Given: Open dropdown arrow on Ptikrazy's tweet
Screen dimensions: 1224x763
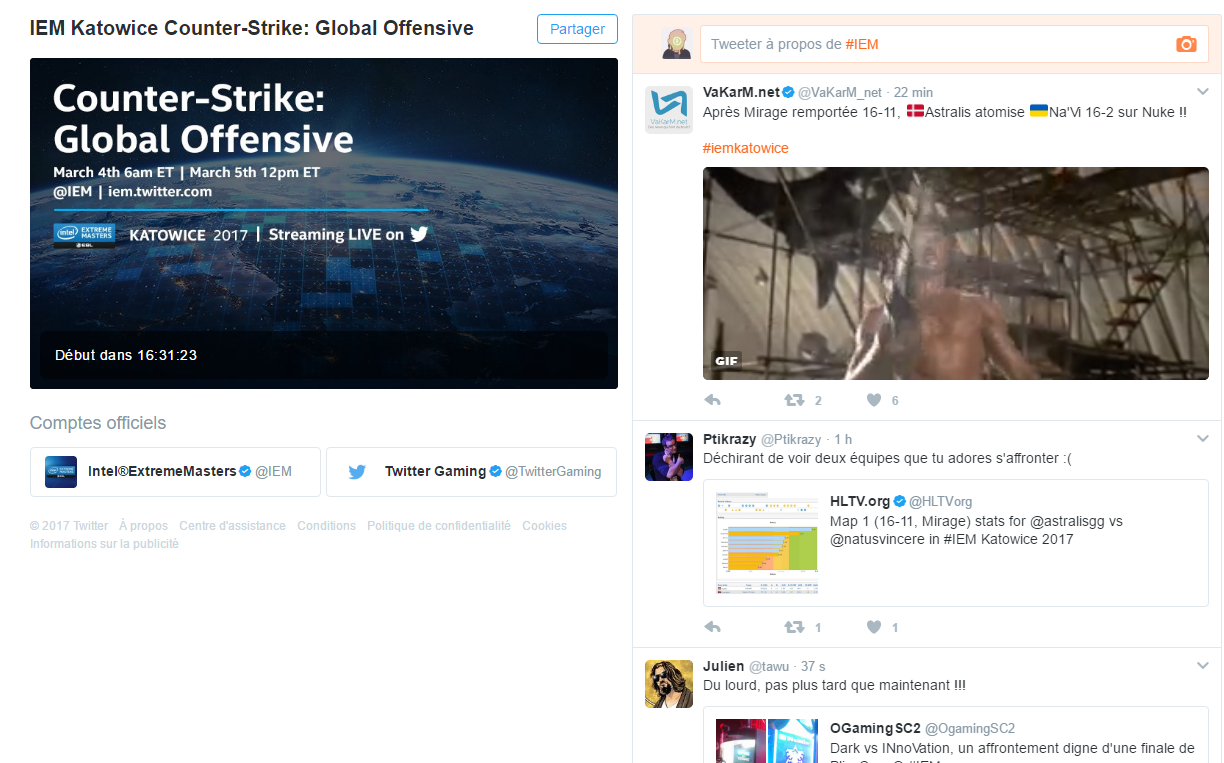Looking at the screenshot, I should 1203,439.
